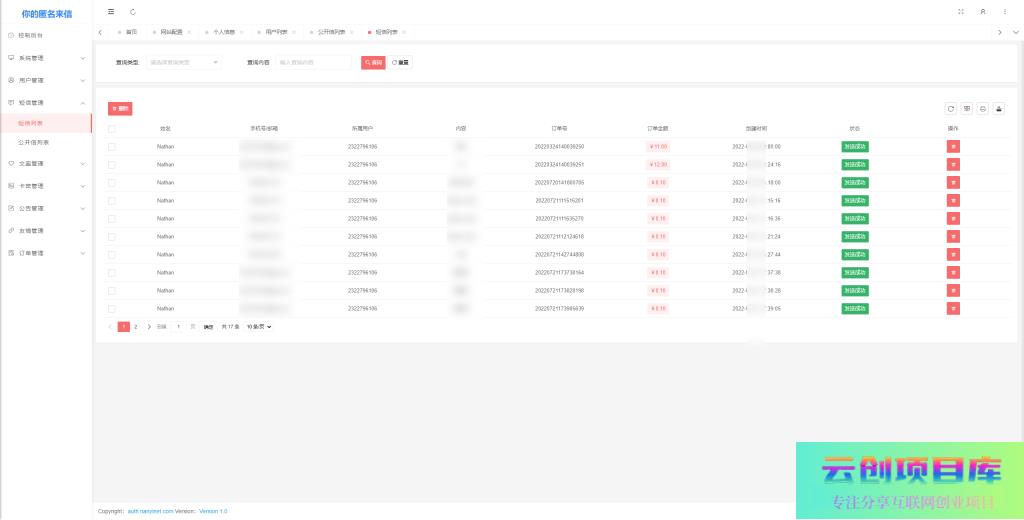Open the print icon above the table
The image size is (1024, 520).
983,108
